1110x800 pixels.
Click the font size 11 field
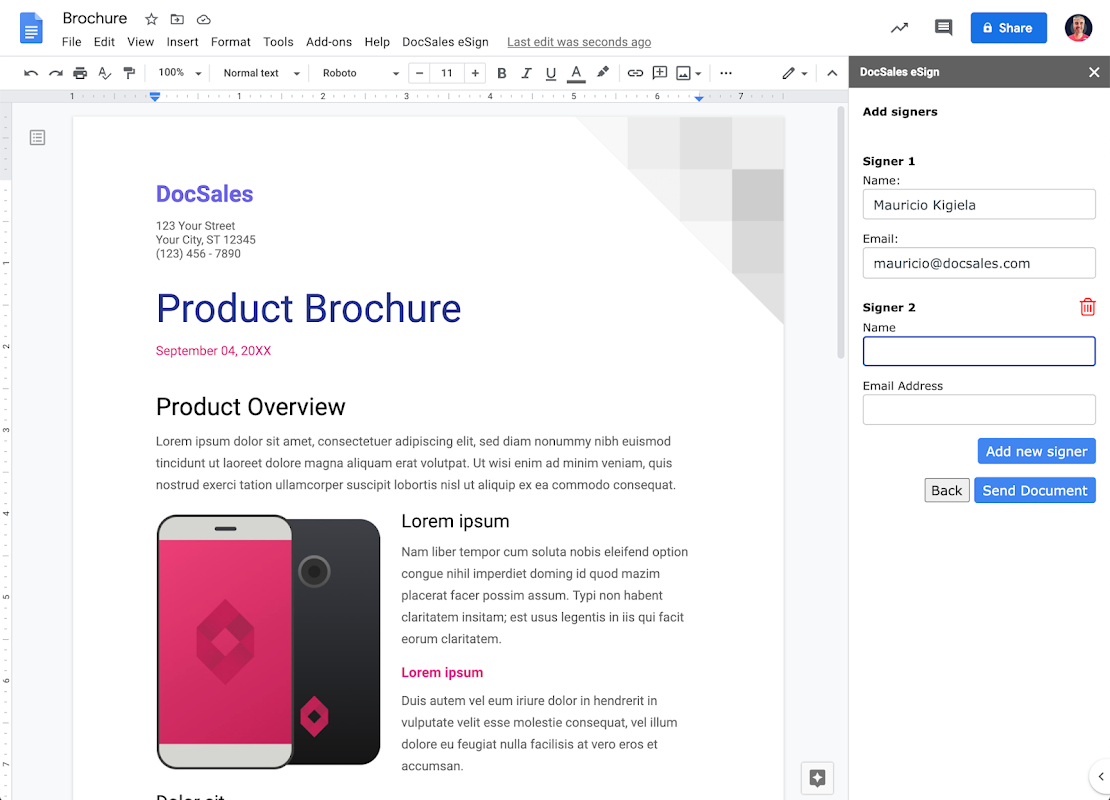[x=447, y=73]
